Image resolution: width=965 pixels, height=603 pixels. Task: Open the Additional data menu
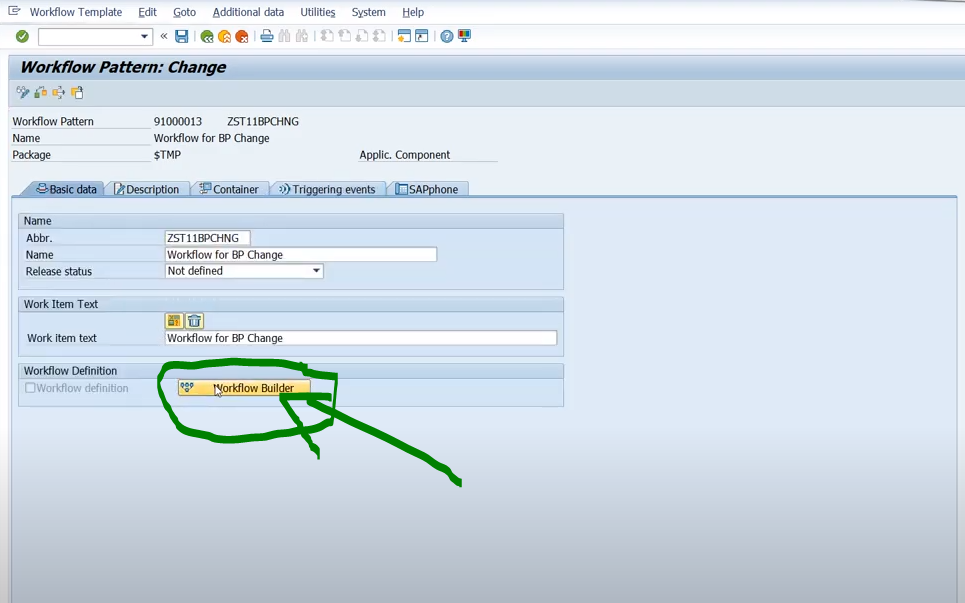point(248,12)
